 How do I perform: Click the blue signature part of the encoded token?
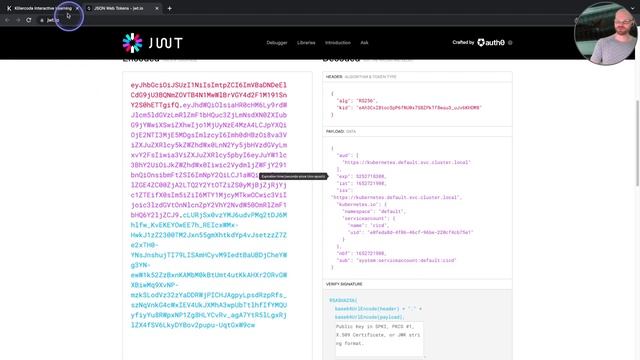(209, 270)
